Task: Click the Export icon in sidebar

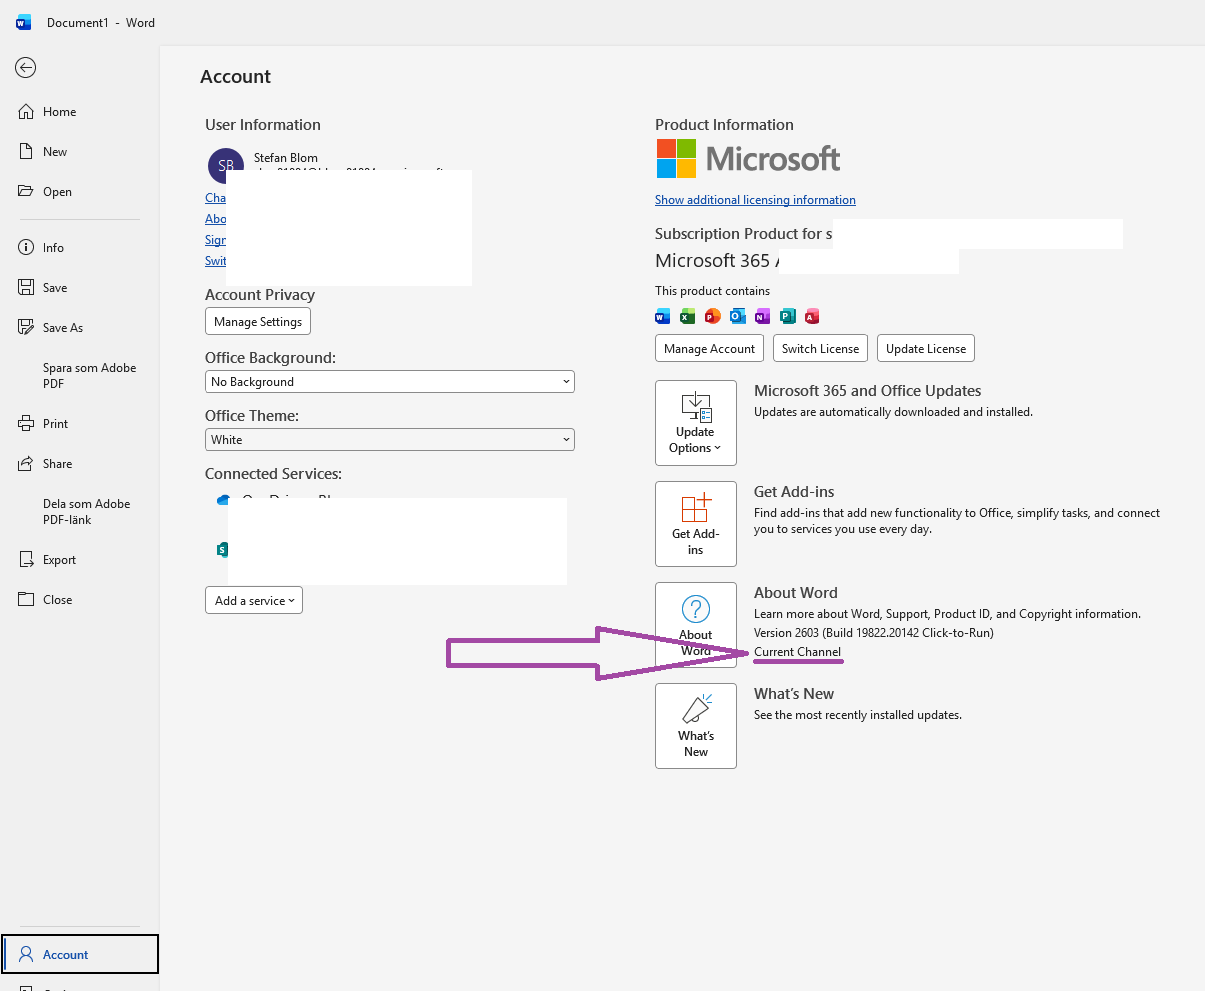Action: tap(27, 560)
